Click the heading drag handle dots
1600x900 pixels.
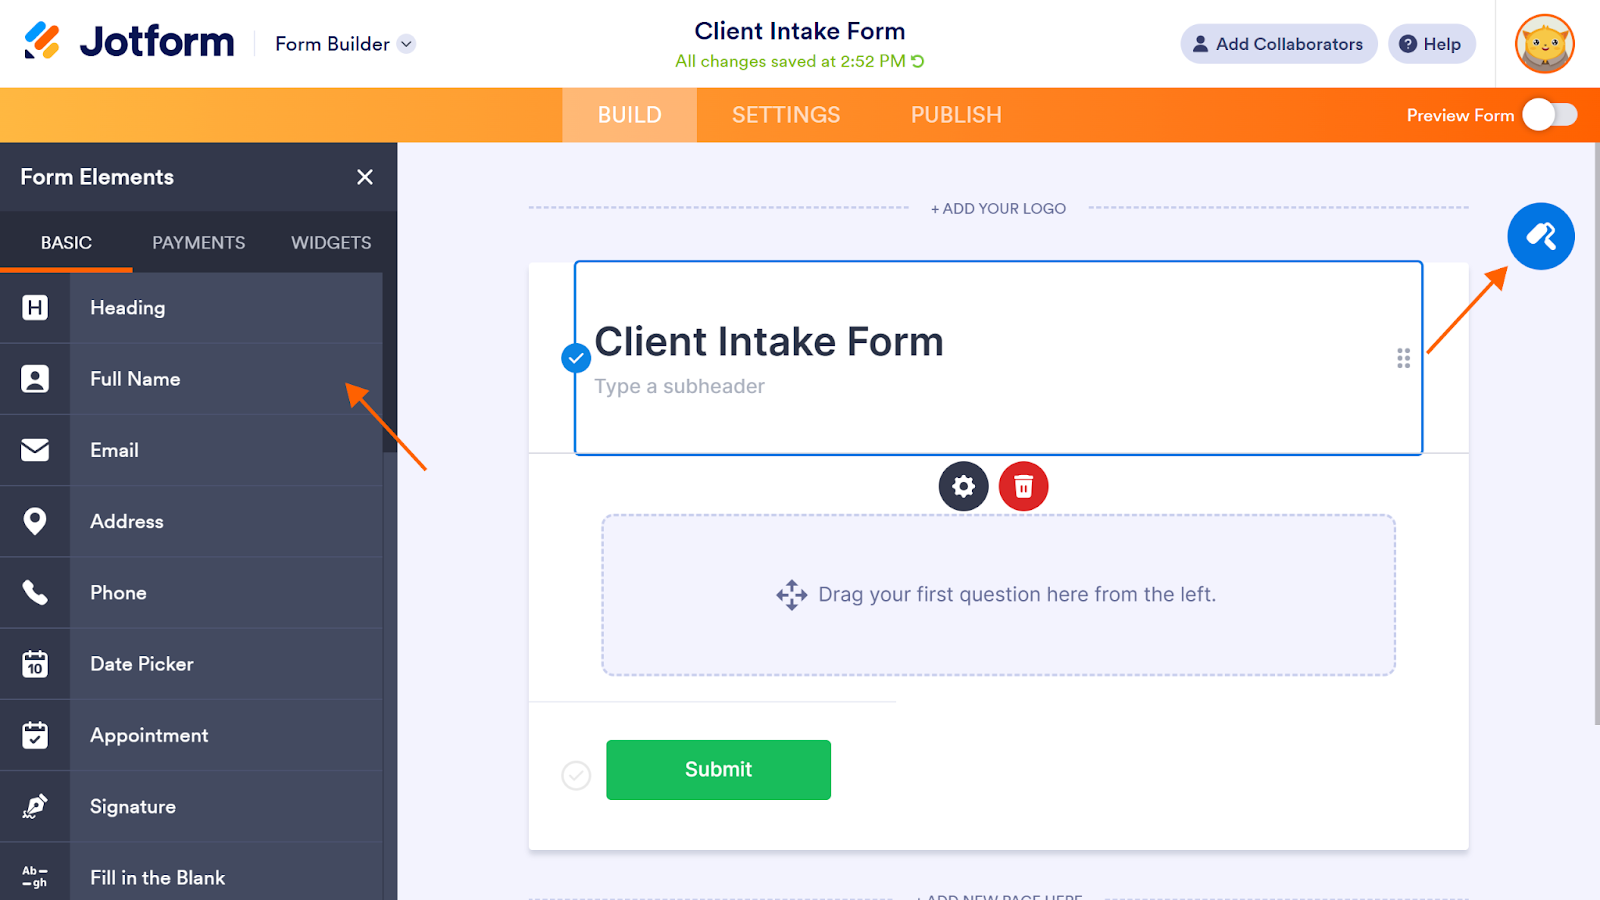(1403, 358)
